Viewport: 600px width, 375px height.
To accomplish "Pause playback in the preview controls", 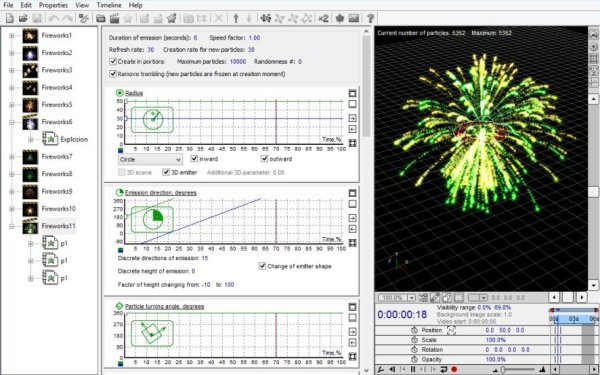I will (413, 369).
